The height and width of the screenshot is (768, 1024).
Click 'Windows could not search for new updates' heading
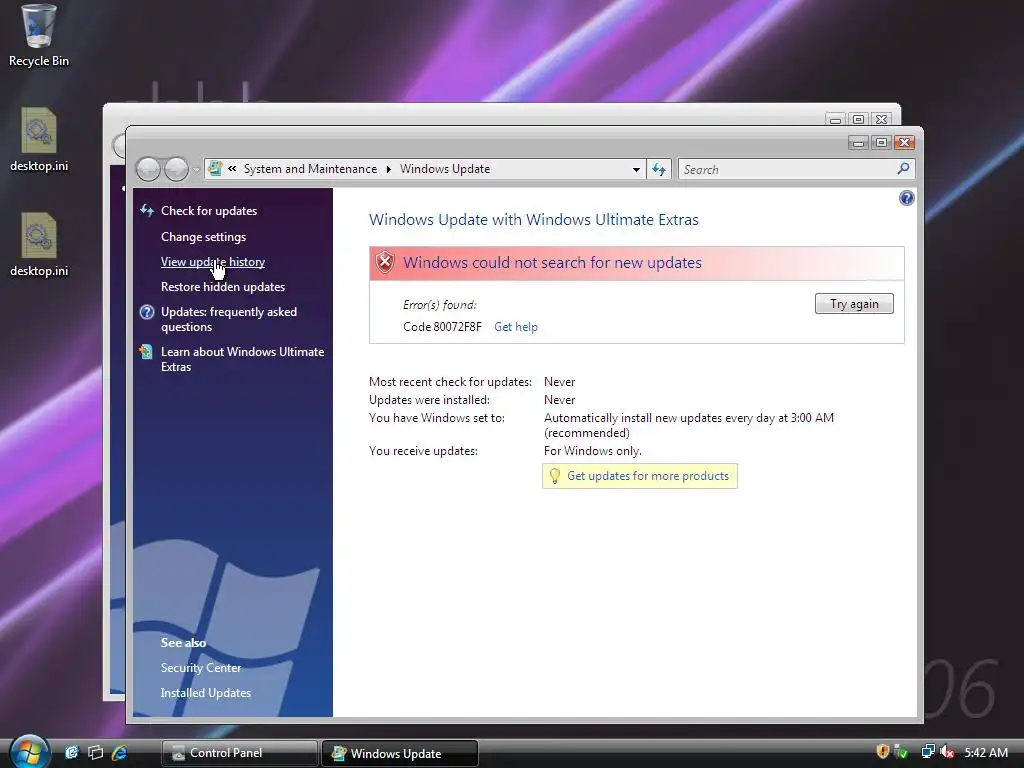552,263
